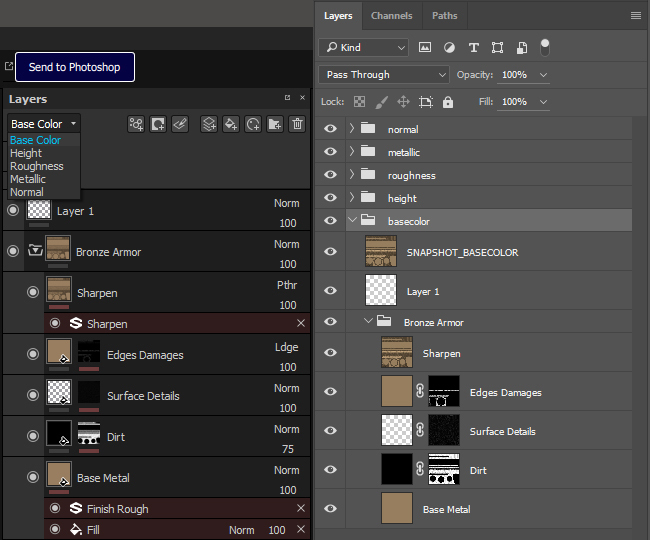Hide the SNAPSHOT_BASECOLOR layer in Photoshop
This screenshot has height=540, width=650.
(330, 251)
